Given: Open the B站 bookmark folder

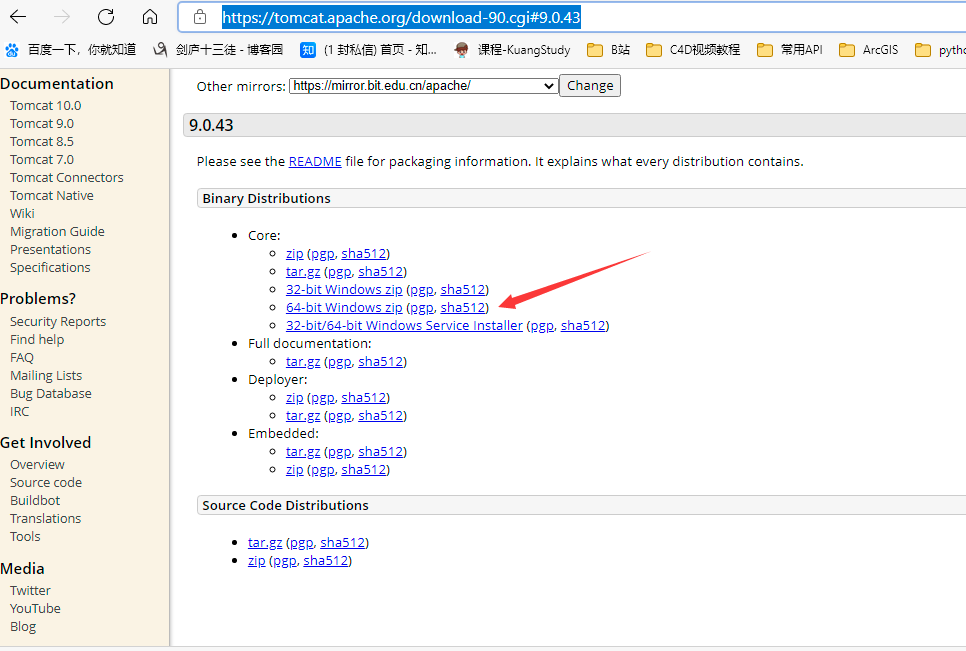Looking at the screenshot, I should 608,50.
